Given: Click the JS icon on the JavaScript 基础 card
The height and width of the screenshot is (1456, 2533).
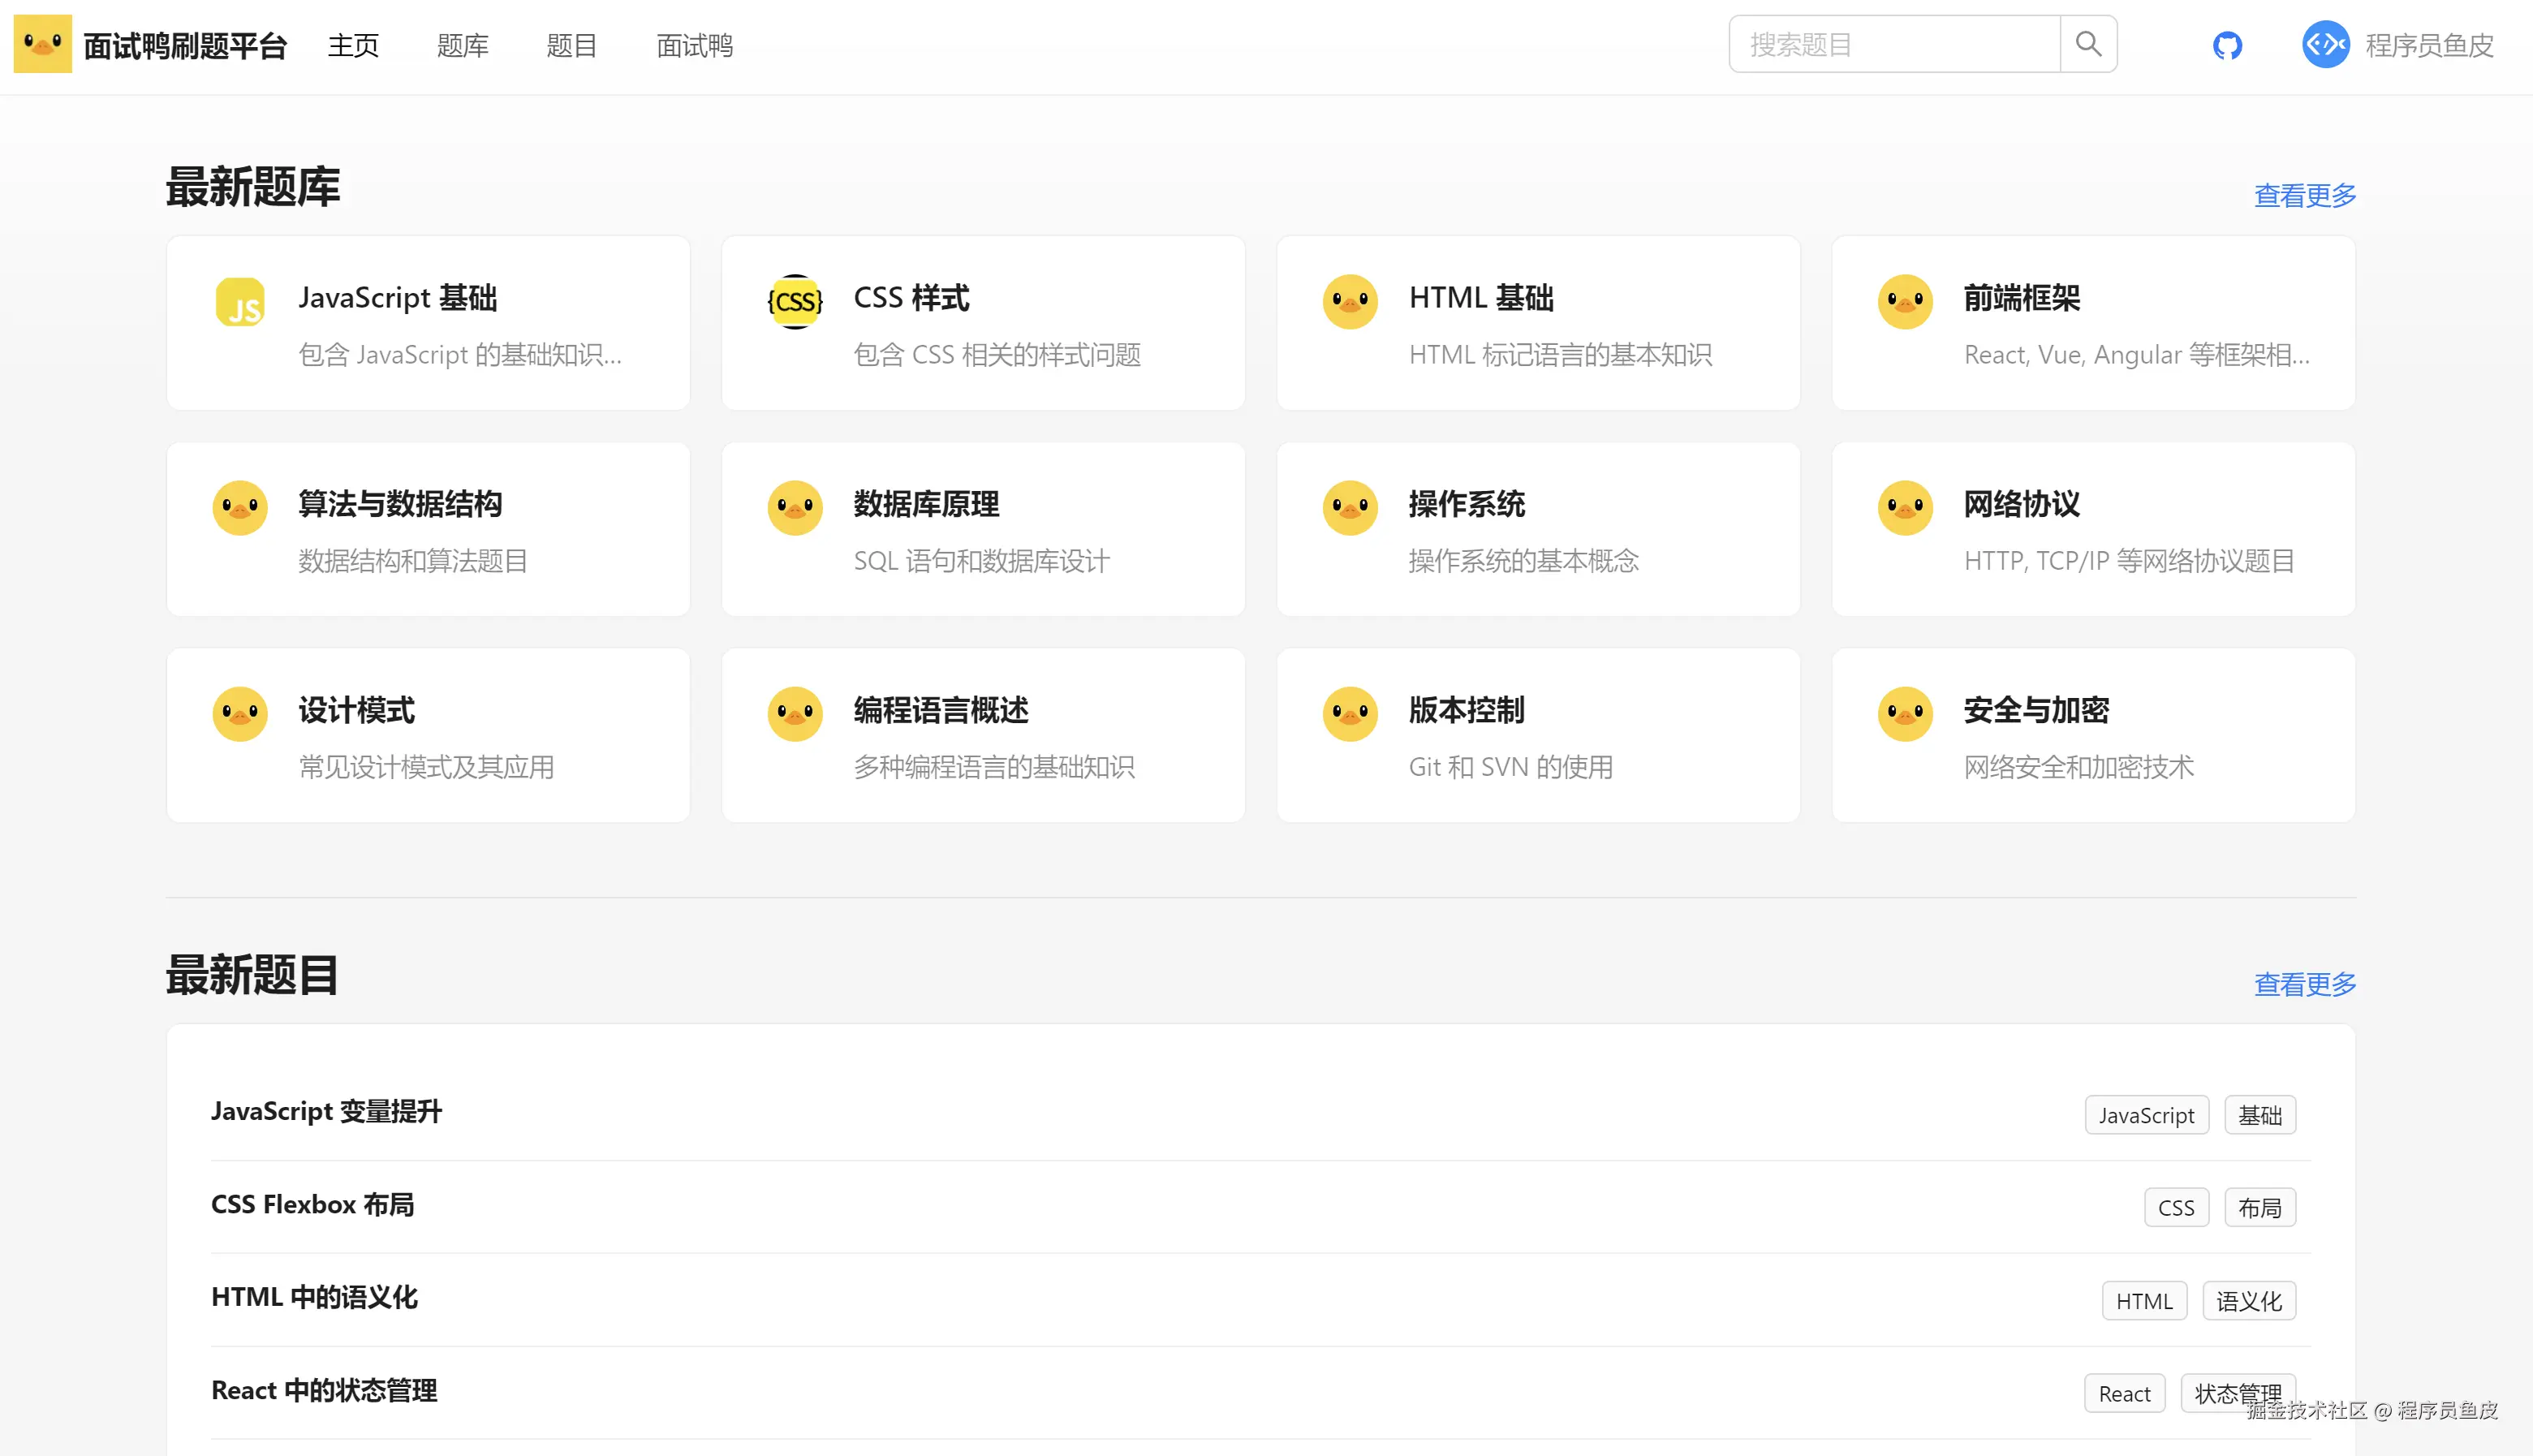Looking at the screenshot, I should click(240, 302).
